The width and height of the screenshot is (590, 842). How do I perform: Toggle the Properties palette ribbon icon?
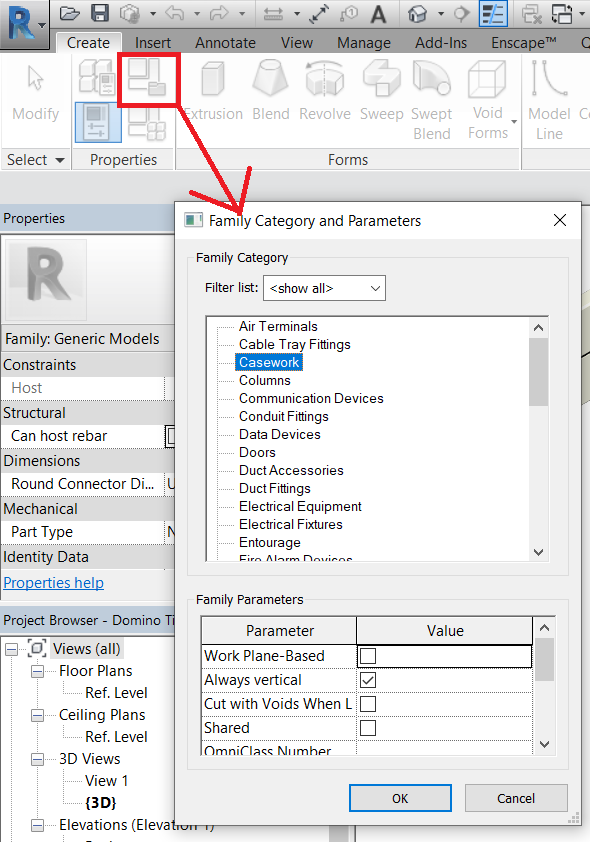[x=98, y=122]
